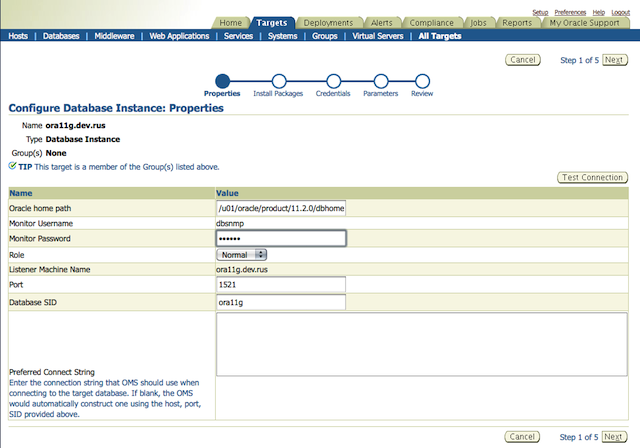Open the Preferences link

[x=570, y=12]
